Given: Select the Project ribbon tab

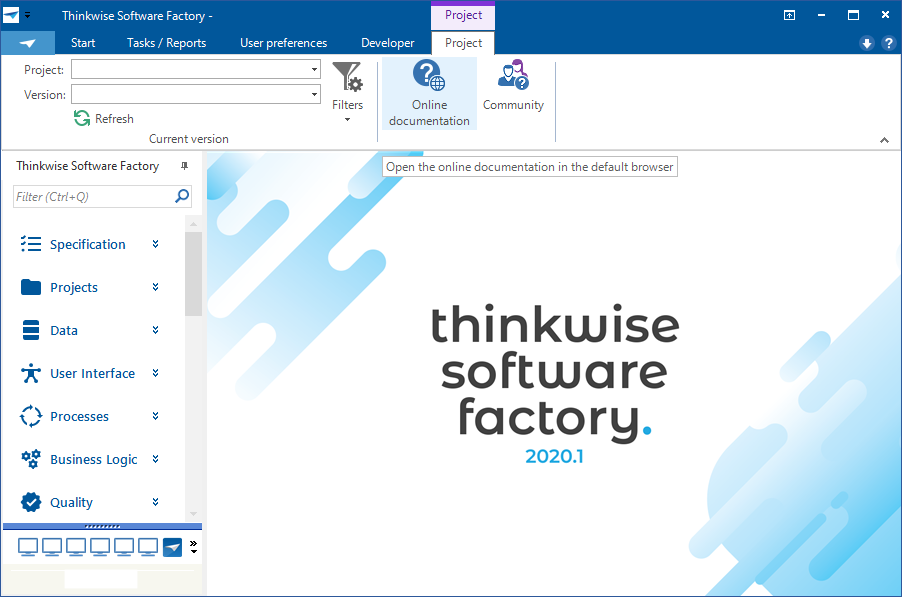Looking at the screenshot, I should click(x=463, y=43).
